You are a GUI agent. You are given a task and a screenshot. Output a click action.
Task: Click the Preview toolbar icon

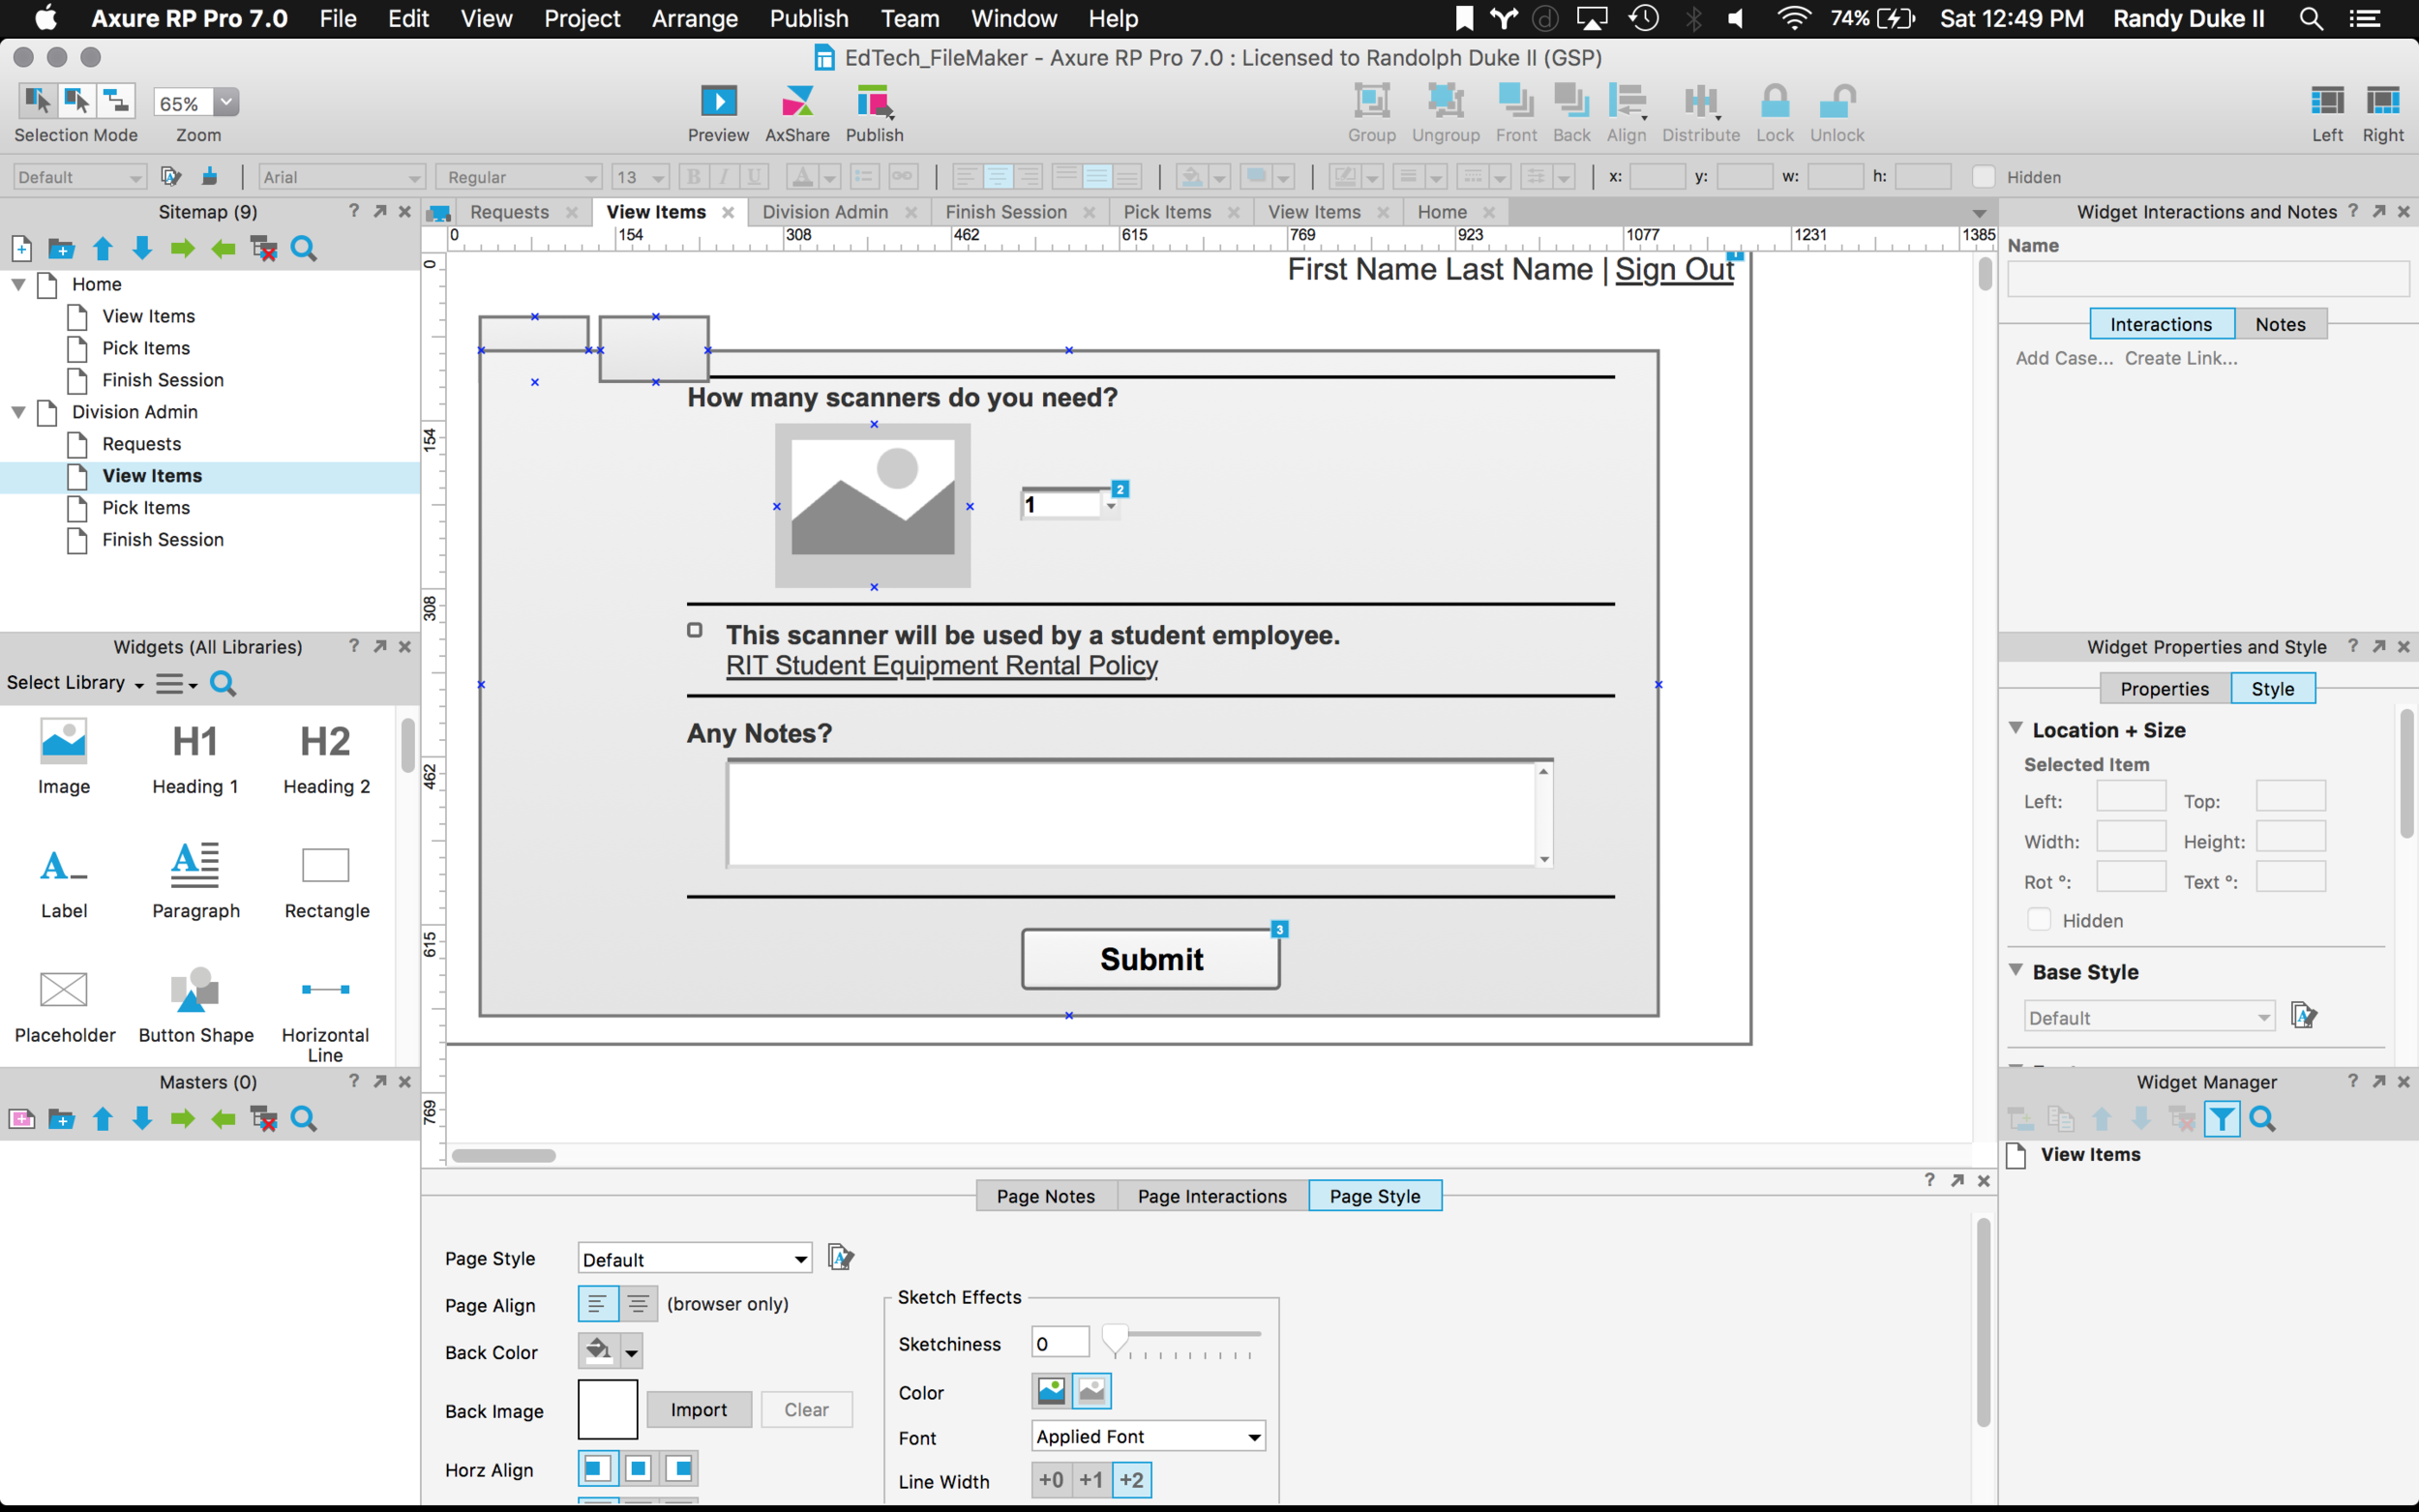pos(718,102)
